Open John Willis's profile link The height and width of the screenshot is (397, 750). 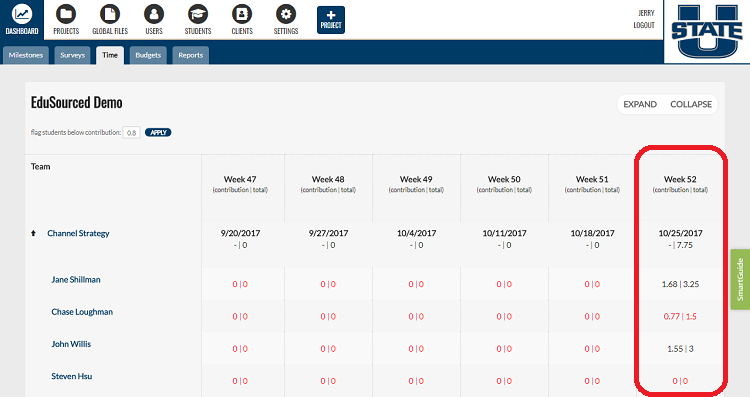click(x=71, y=344)
